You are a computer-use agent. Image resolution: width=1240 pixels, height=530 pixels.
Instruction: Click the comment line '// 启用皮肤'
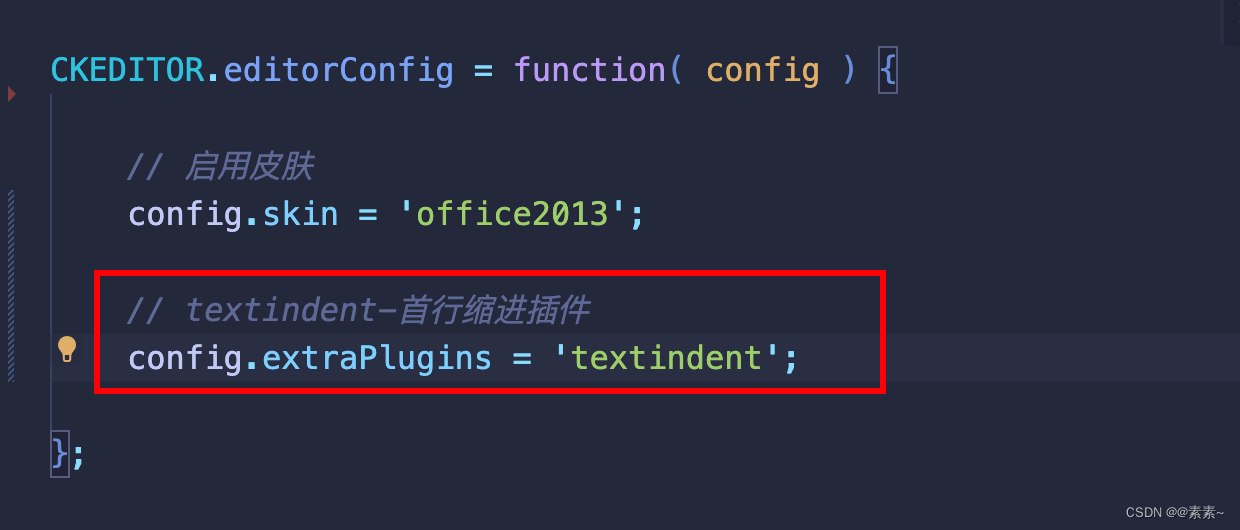point(221,166)
